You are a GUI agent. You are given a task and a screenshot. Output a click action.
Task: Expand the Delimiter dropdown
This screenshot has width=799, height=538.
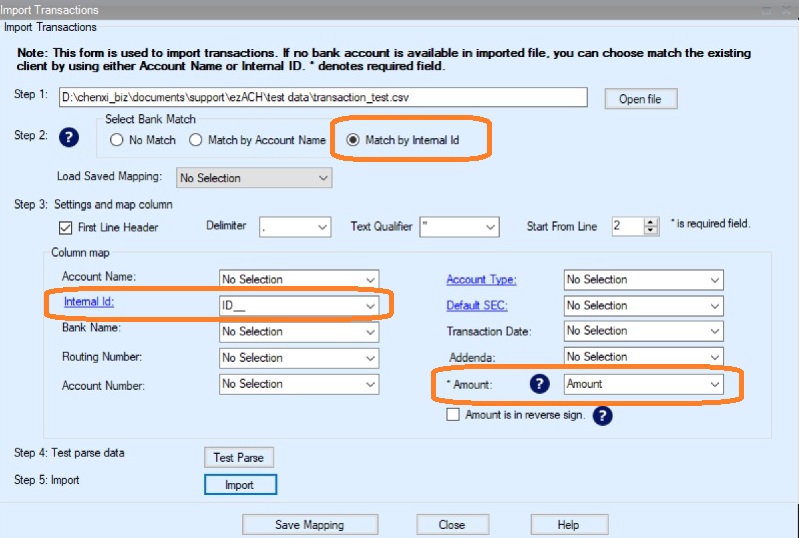click(294, 228)
